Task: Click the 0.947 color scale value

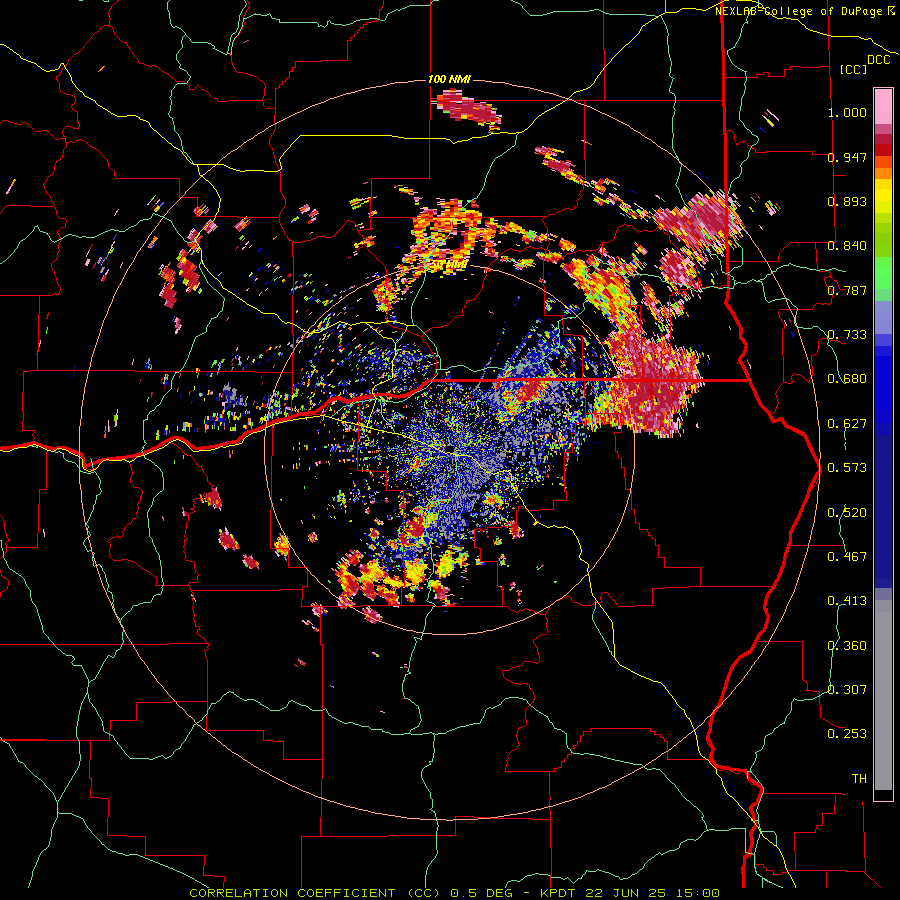Action: coord(847,157)
